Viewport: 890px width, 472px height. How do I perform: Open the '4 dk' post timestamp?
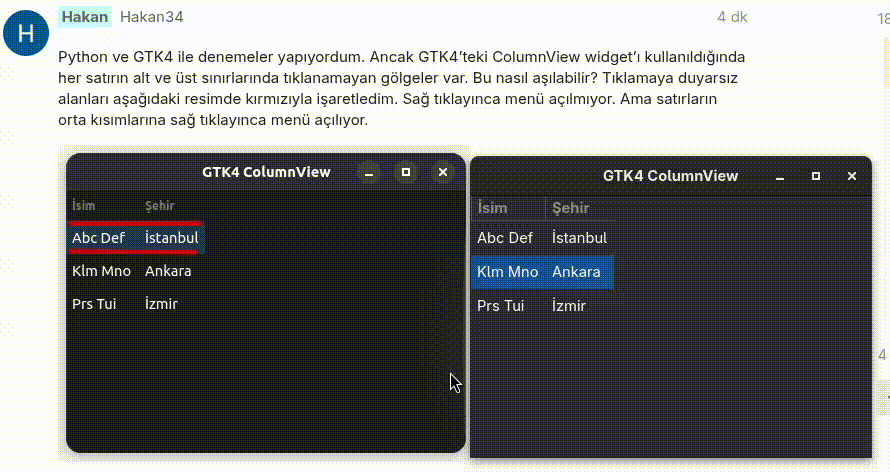(x=732, y=17)
